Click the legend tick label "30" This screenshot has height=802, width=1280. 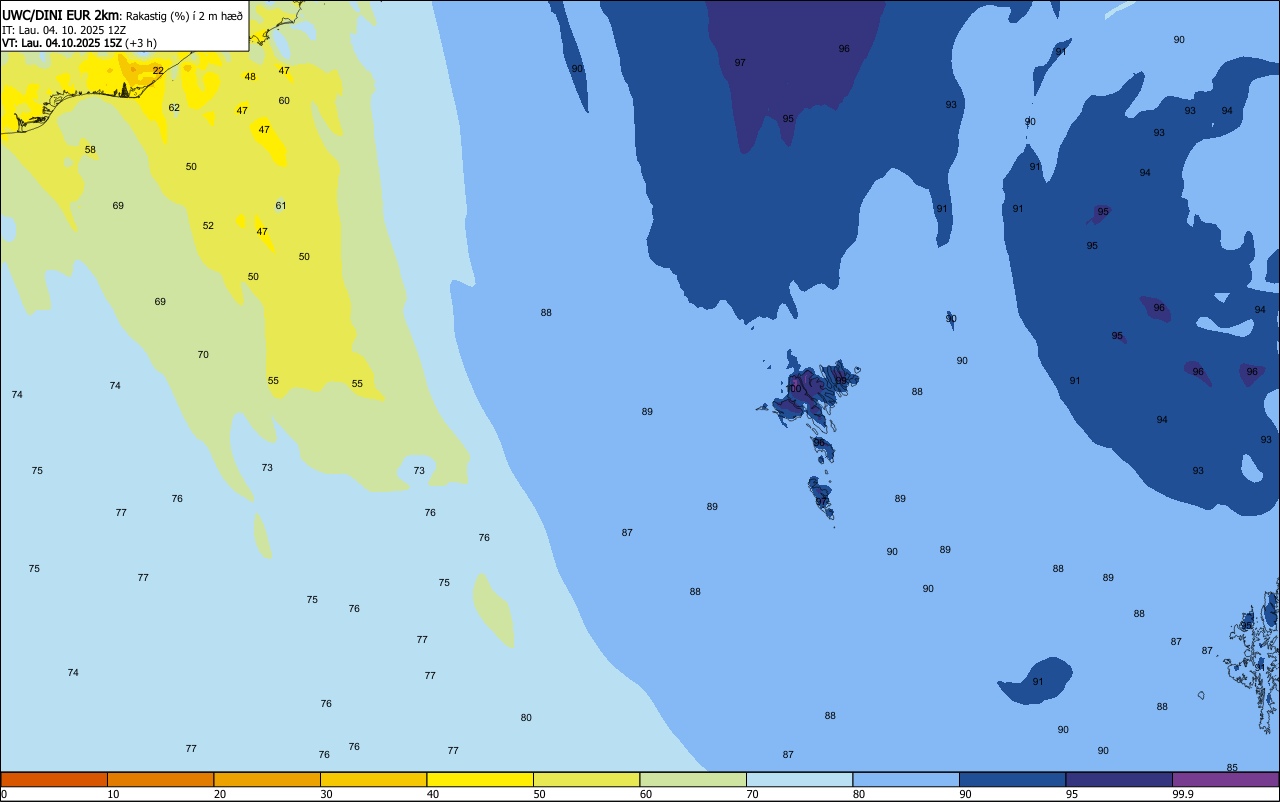coord(326,794)
